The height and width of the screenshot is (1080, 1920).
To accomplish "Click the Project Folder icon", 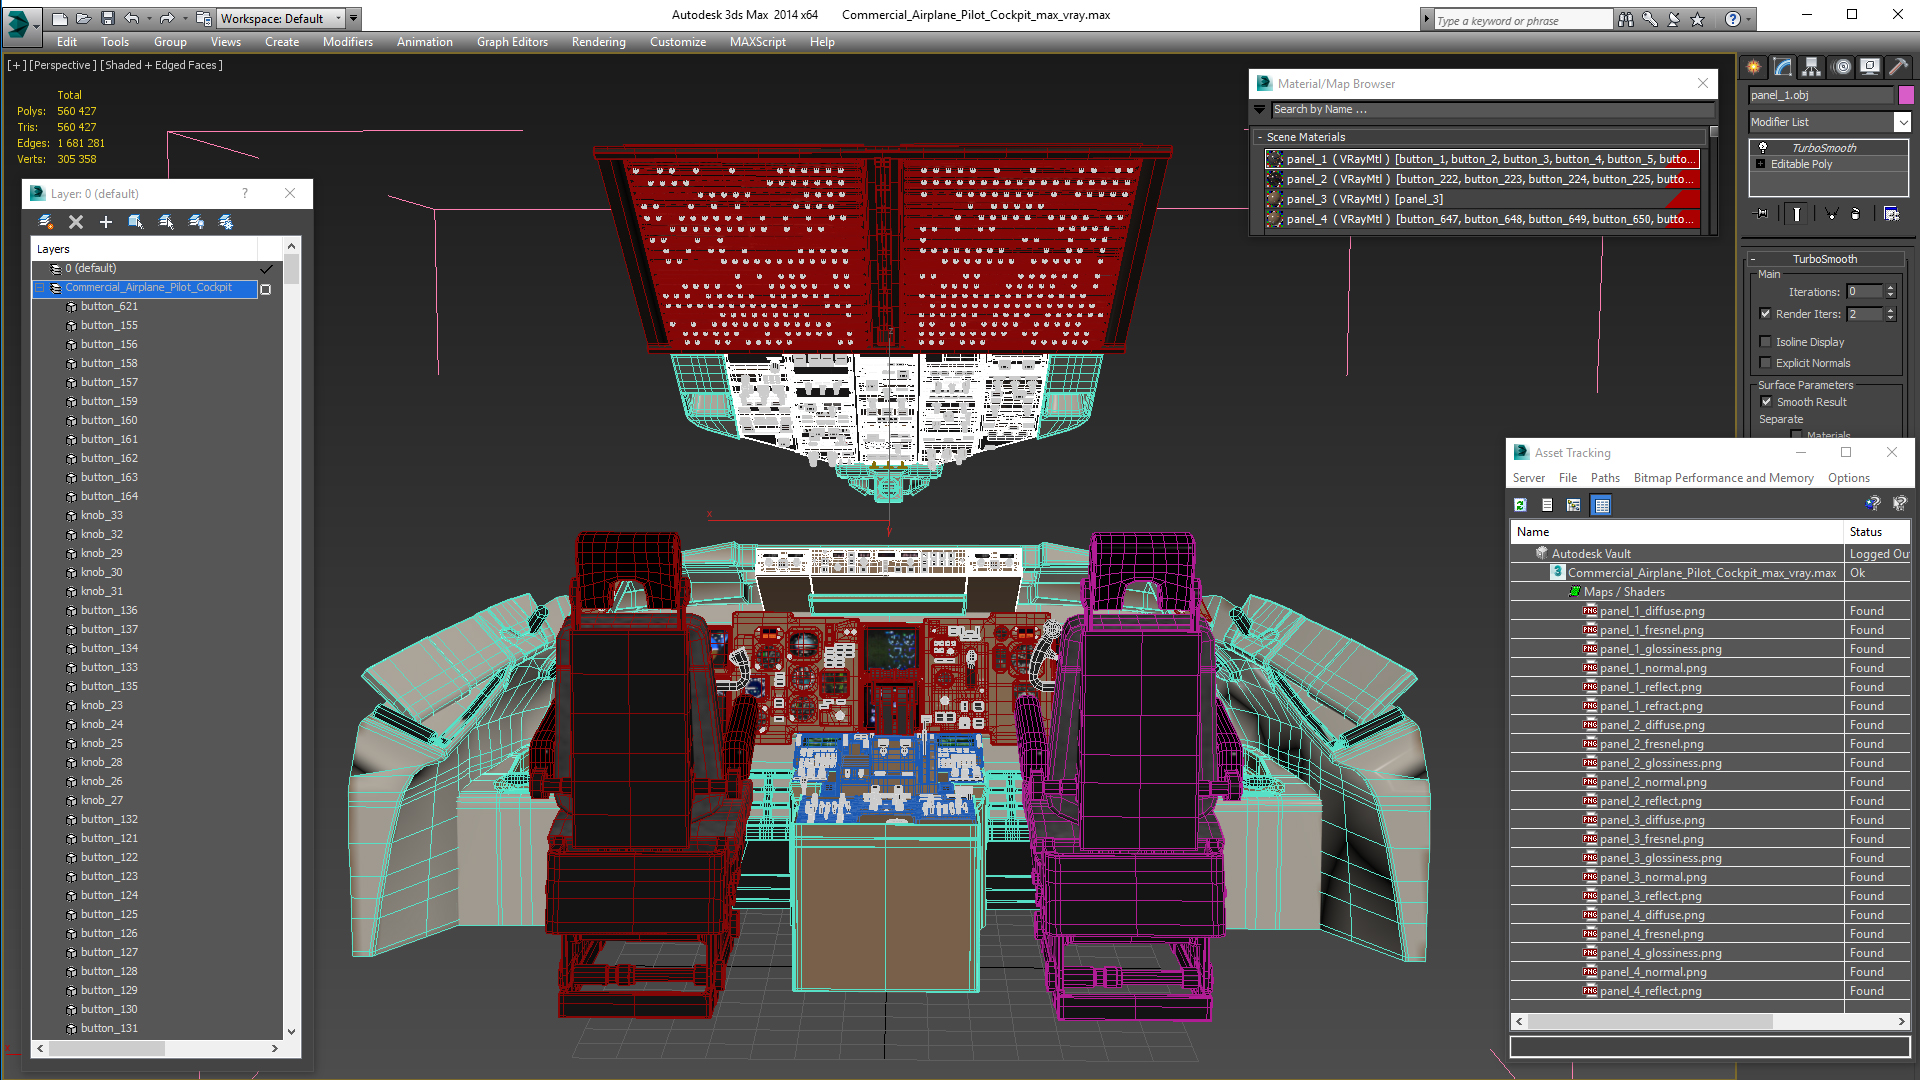I will [203, 18].
